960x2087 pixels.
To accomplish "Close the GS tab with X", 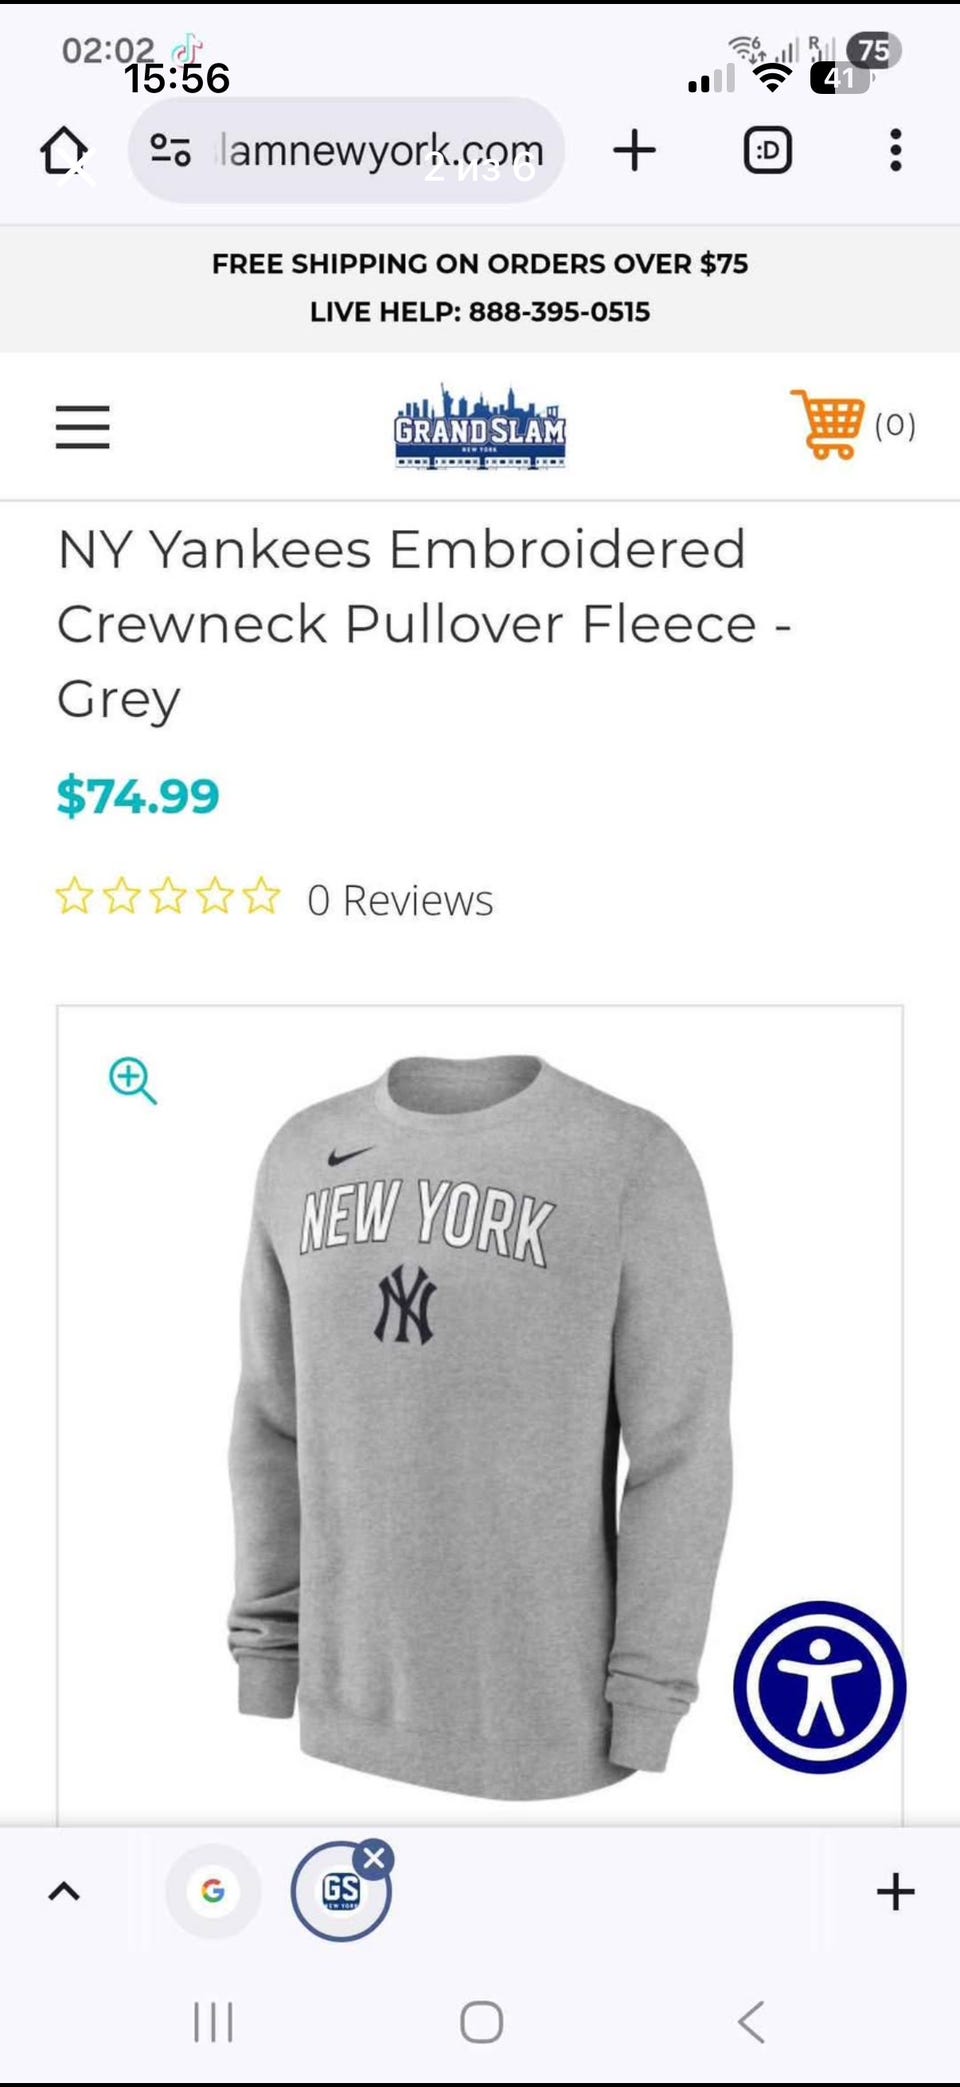I will coord(374,1859).
